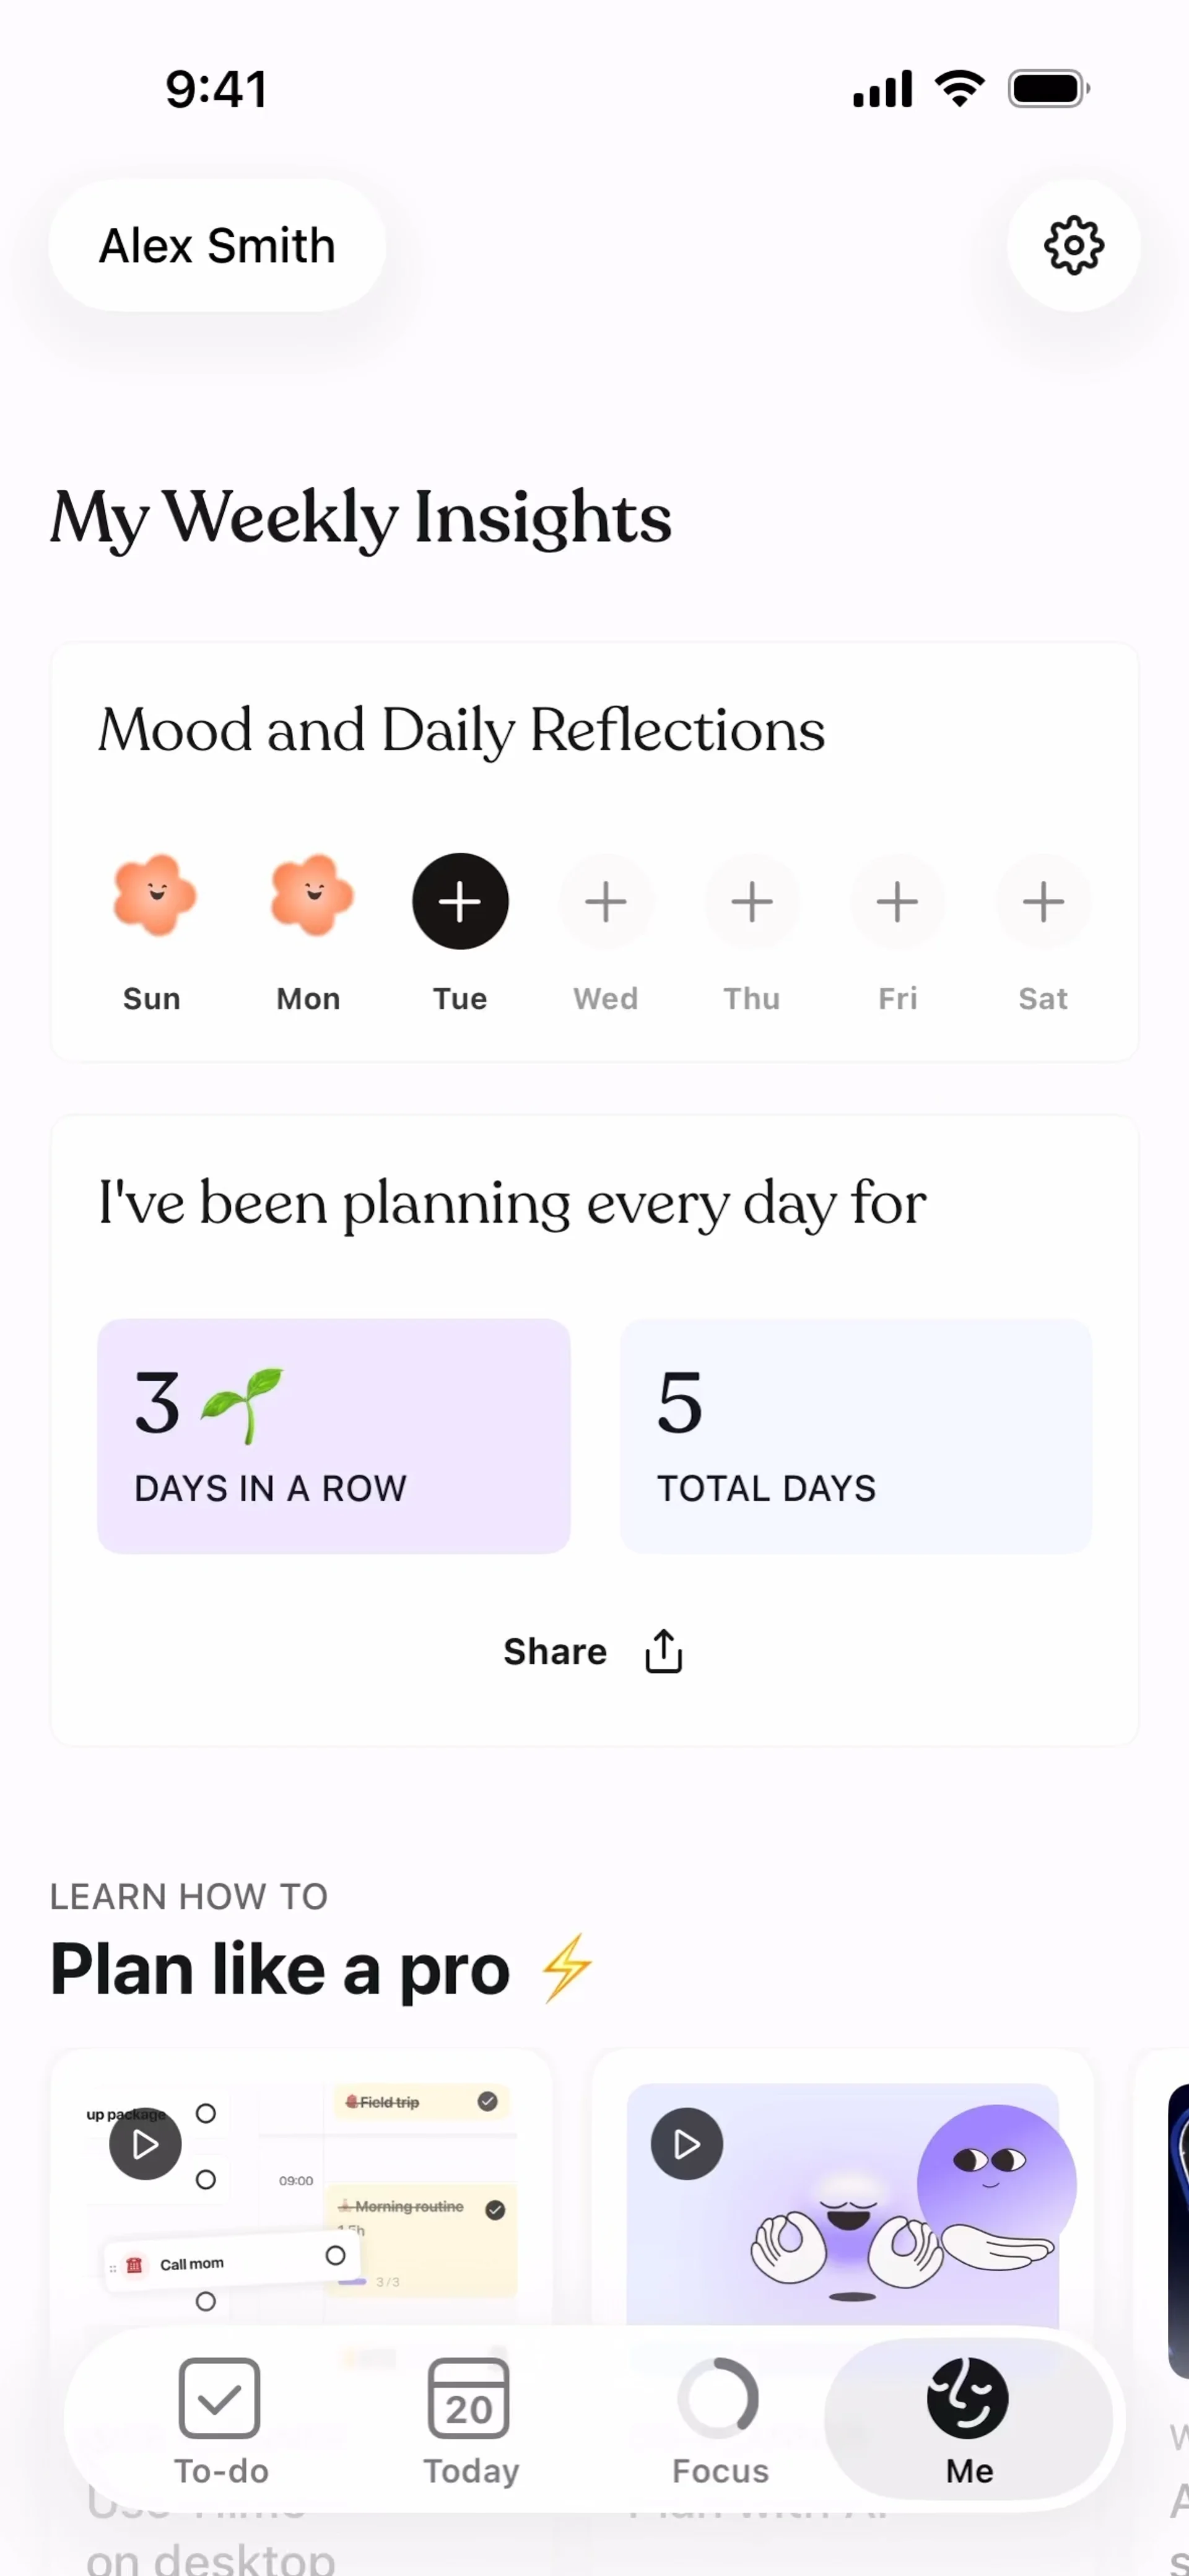Add a mood reflection for Saturday
The width and height of the screenshot is (1189, 2576).
pos(1043,901)
